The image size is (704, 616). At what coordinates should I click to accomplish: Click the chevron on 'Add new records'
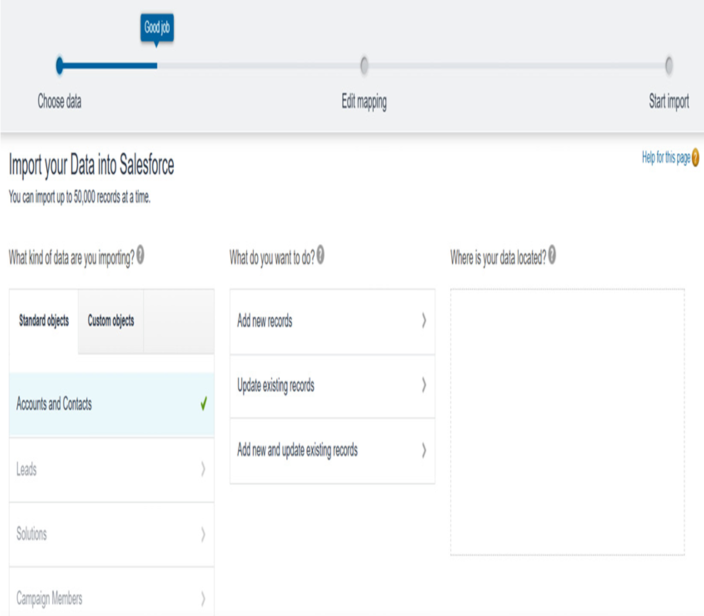click(424, 321)
